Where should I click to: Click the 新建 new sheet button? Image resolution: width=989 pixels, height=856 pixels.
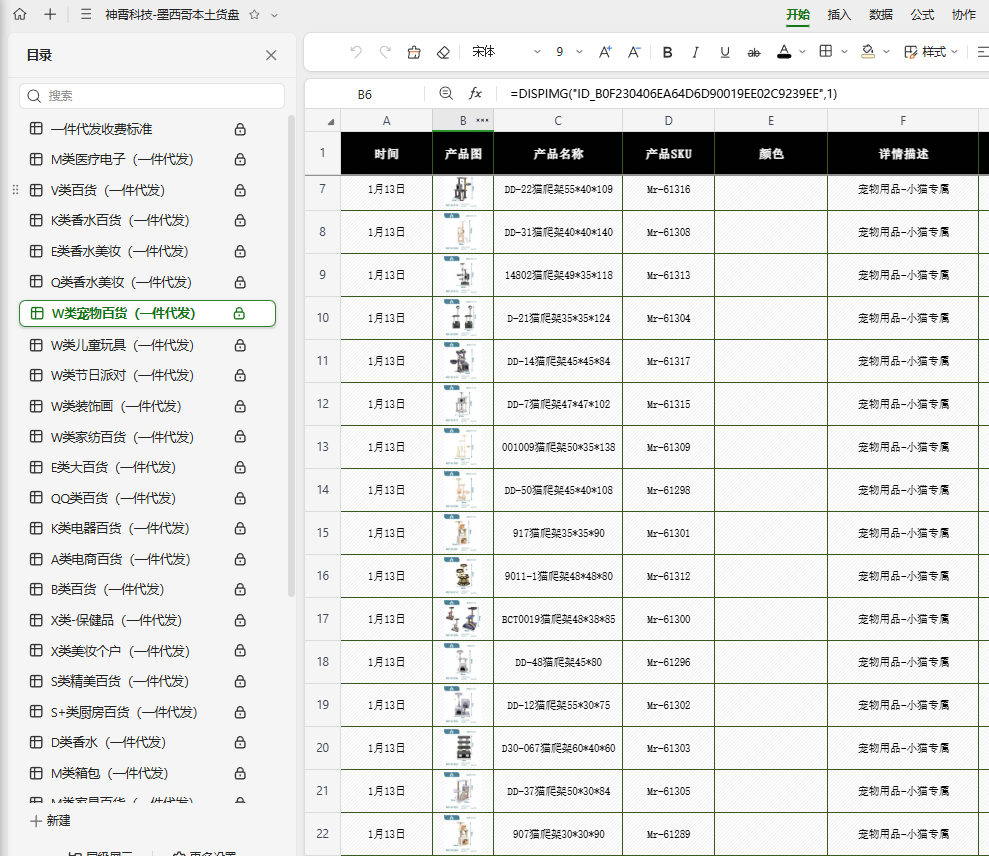tap(50, 821)
